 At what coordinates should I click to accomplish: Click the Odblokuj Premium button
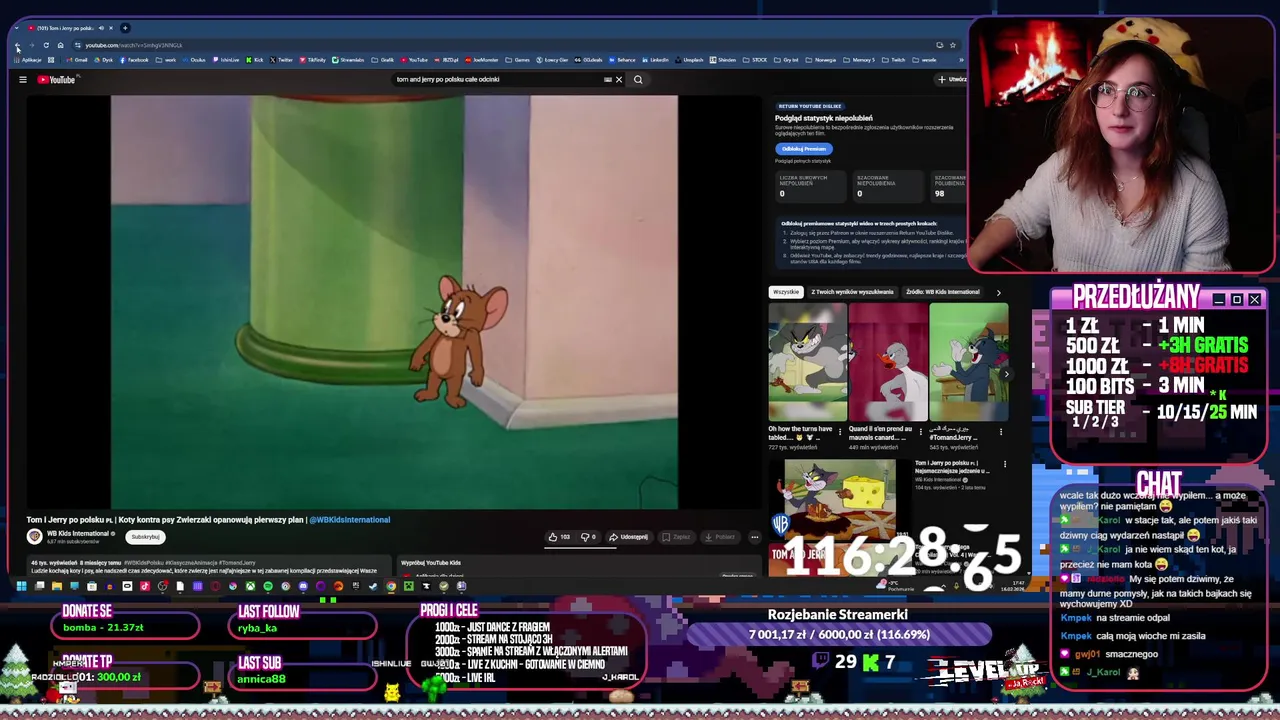tap(804, 149)
